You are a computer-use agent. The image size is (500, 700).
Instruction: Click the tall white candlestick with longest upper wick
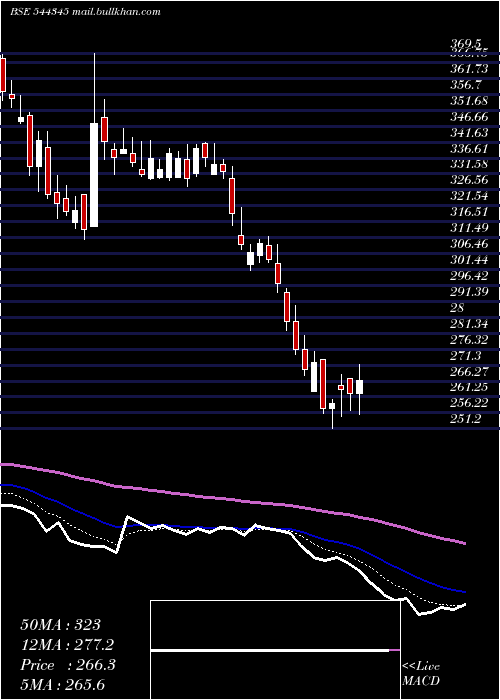pos(94,175)
